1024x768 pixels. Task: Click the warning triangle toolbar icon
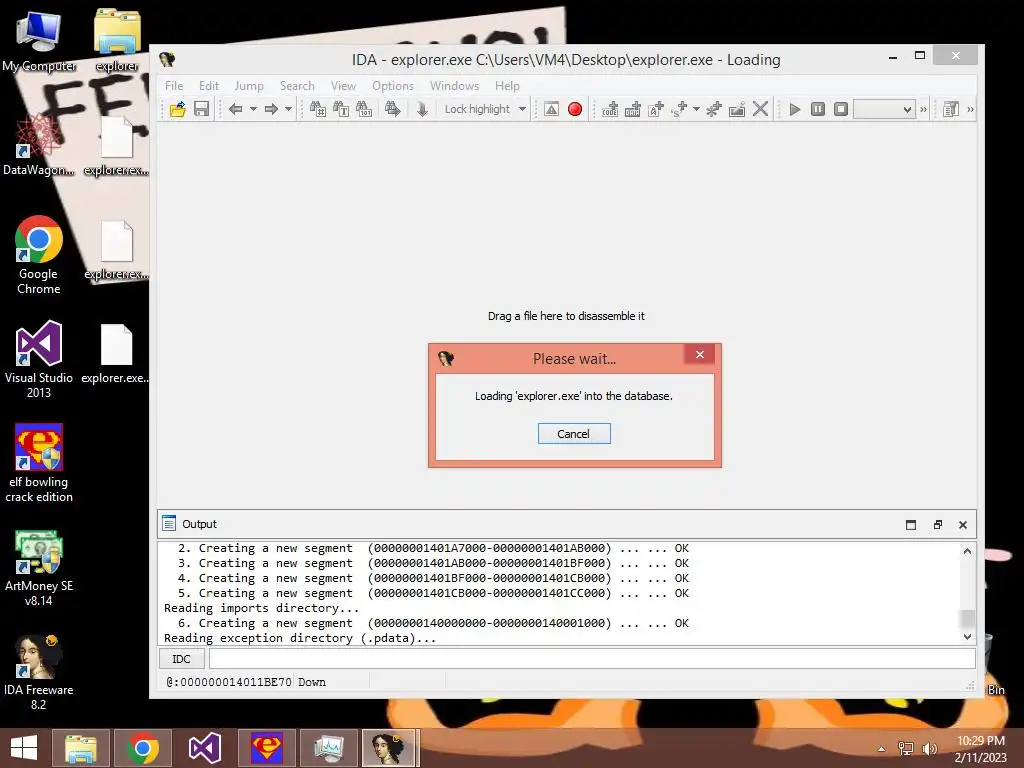[551, 109]
